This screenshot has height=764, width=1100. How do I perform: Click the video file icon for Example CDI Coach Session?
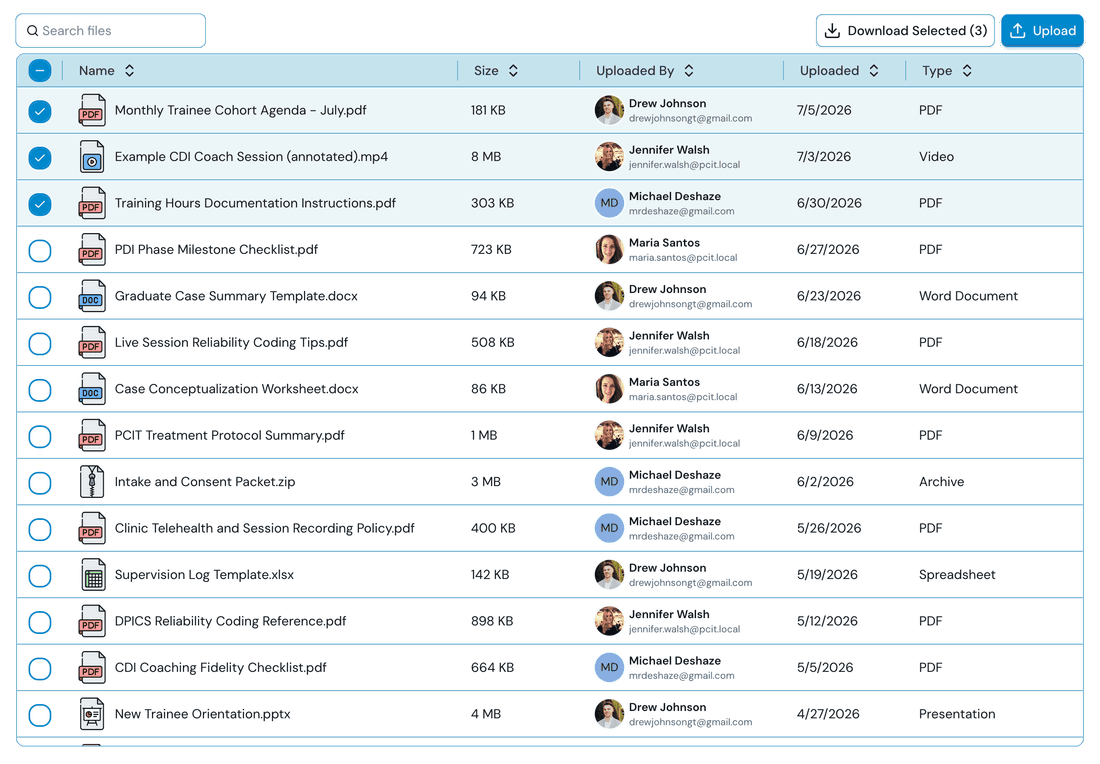tap(92, 156)
